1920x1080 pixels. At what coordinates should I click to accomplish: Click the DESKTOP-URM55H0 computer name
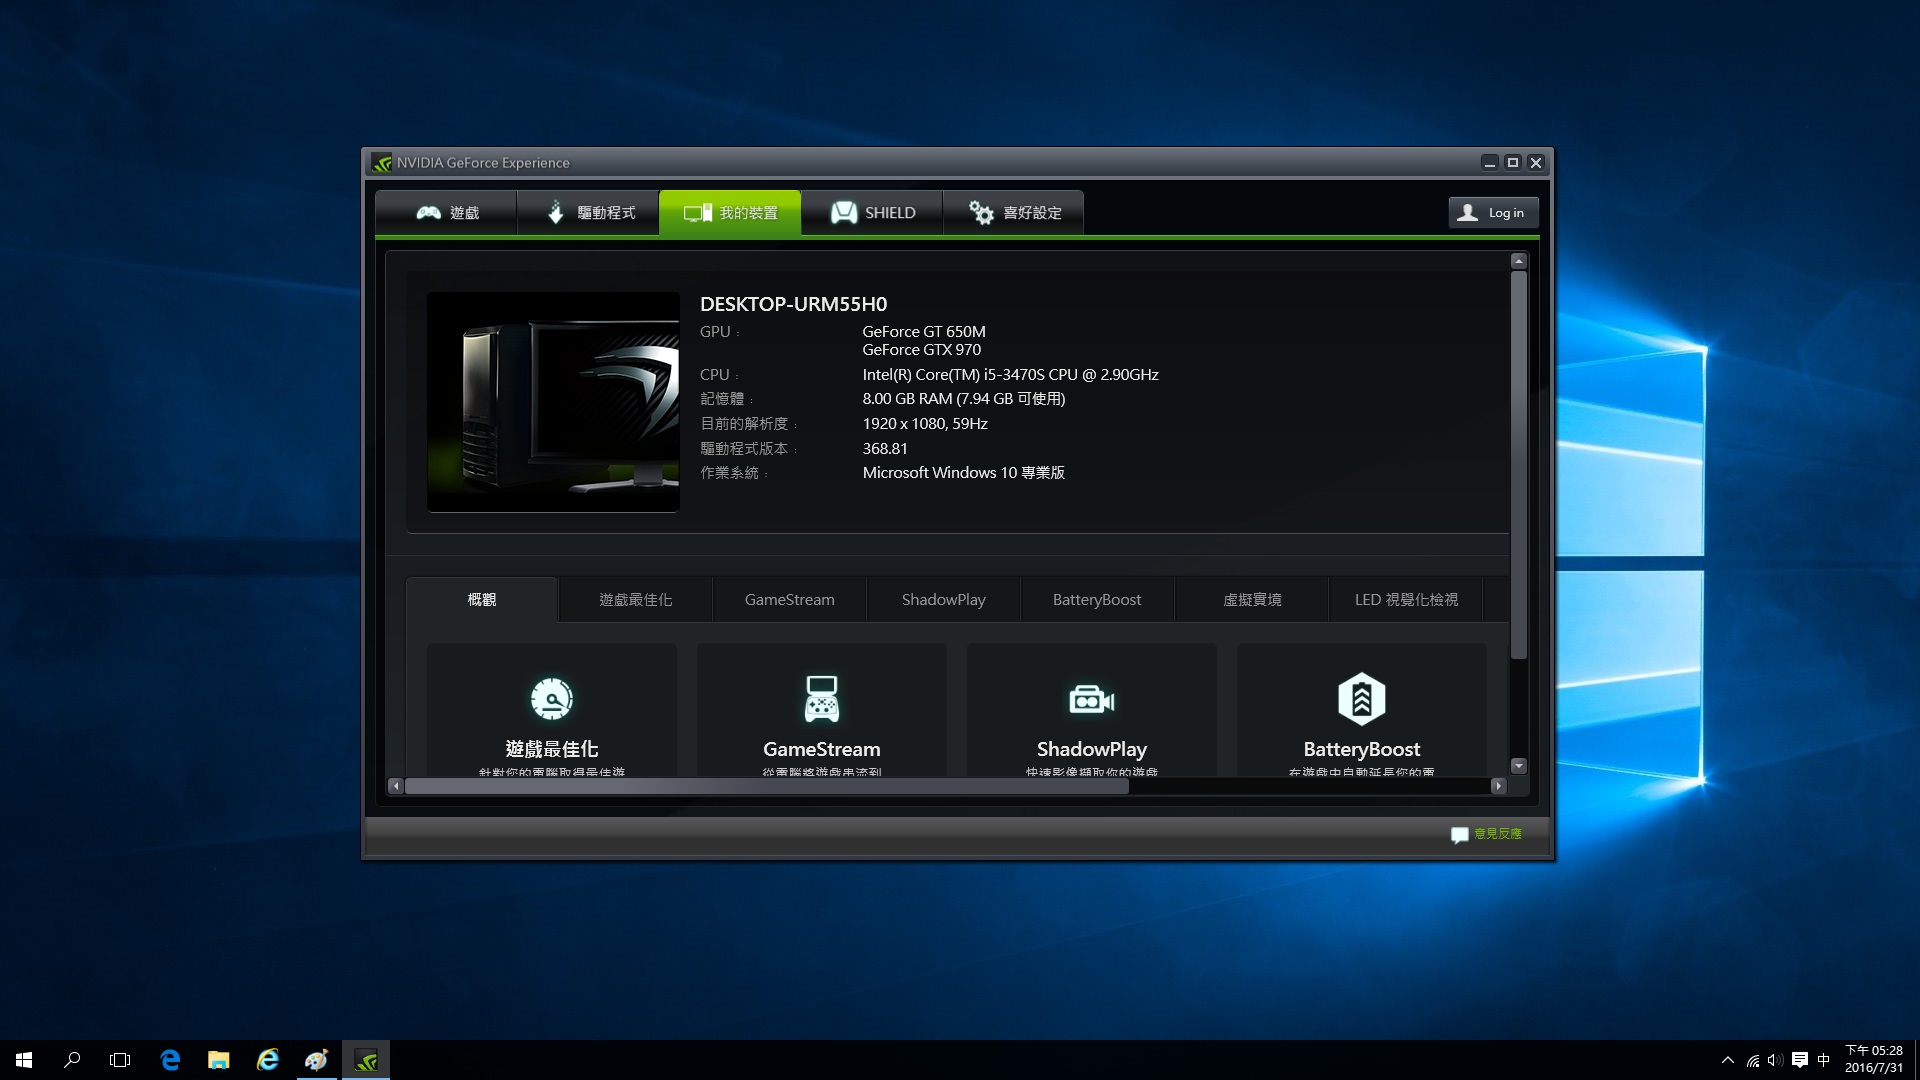coord(793,304)
